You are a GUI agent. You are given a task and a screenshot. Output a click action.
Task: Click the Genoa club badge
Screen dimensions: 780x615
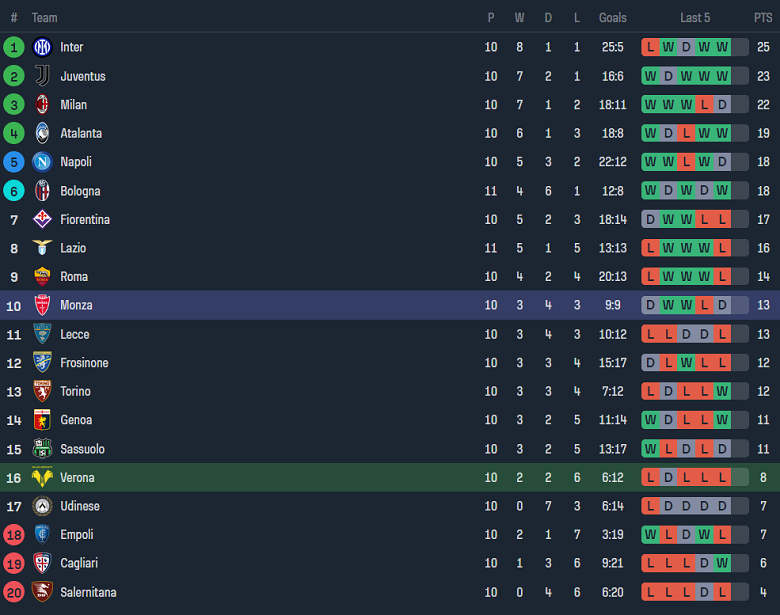point(42,420)
